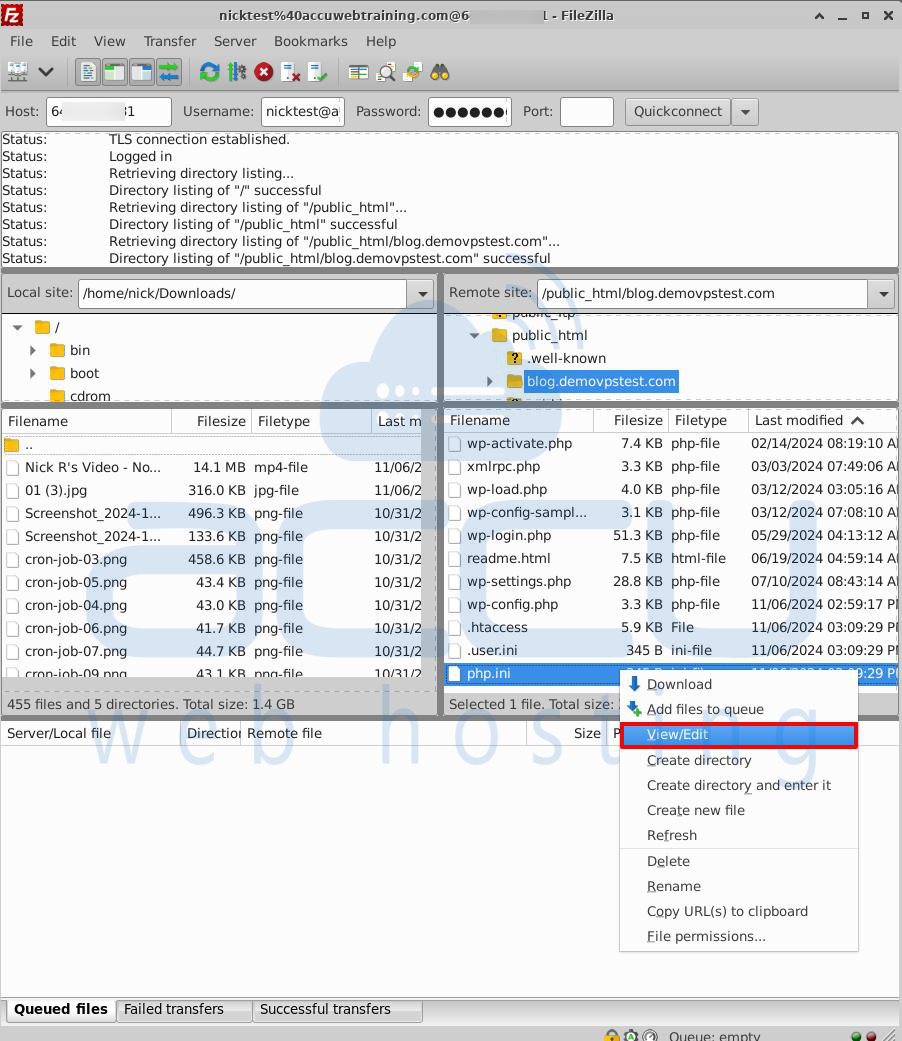
Task: Expand the local boot folder
Action: tap(33, 373)
